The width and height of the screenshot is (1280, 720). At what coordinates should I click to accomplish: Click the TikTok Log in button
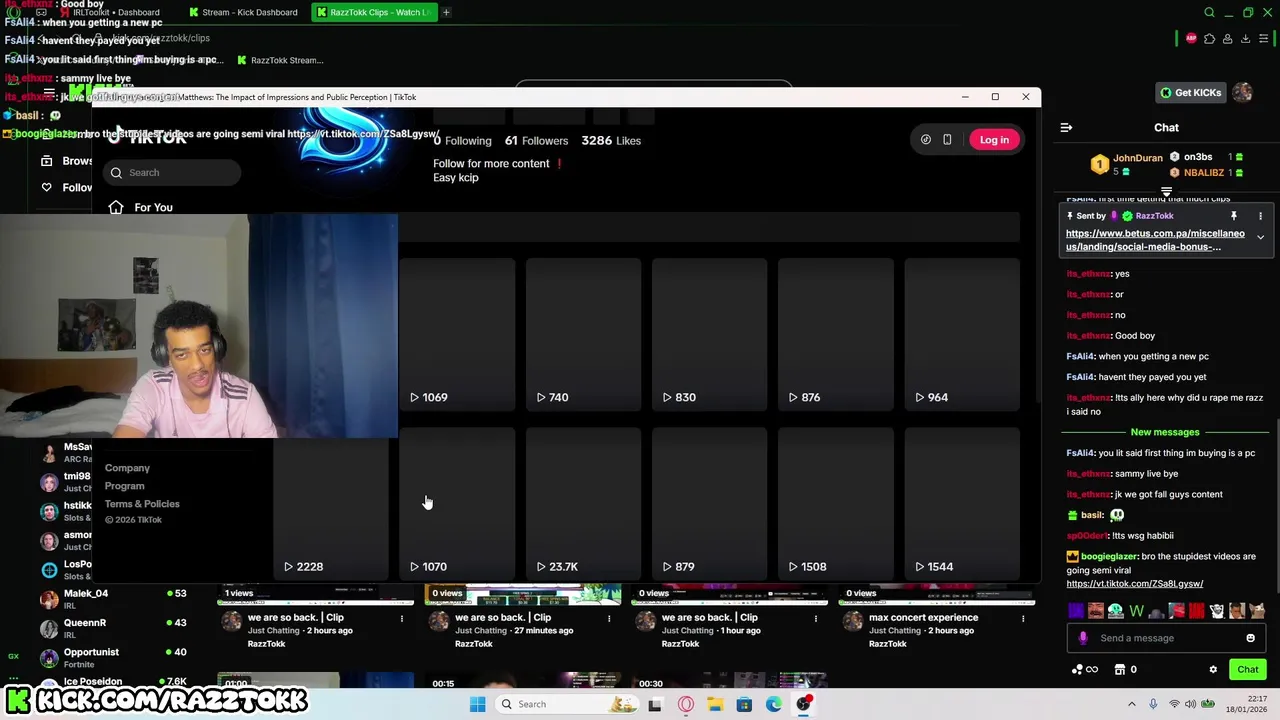(994, 140)
